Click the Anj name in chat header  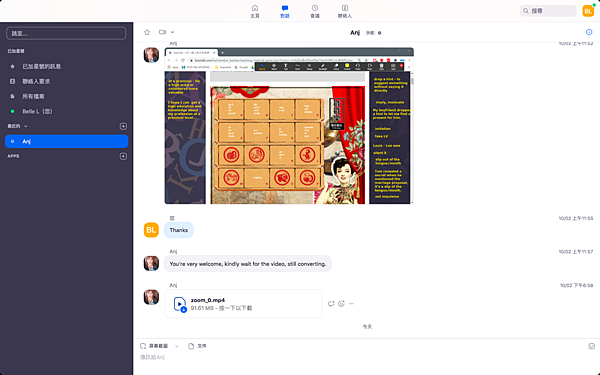355,33
